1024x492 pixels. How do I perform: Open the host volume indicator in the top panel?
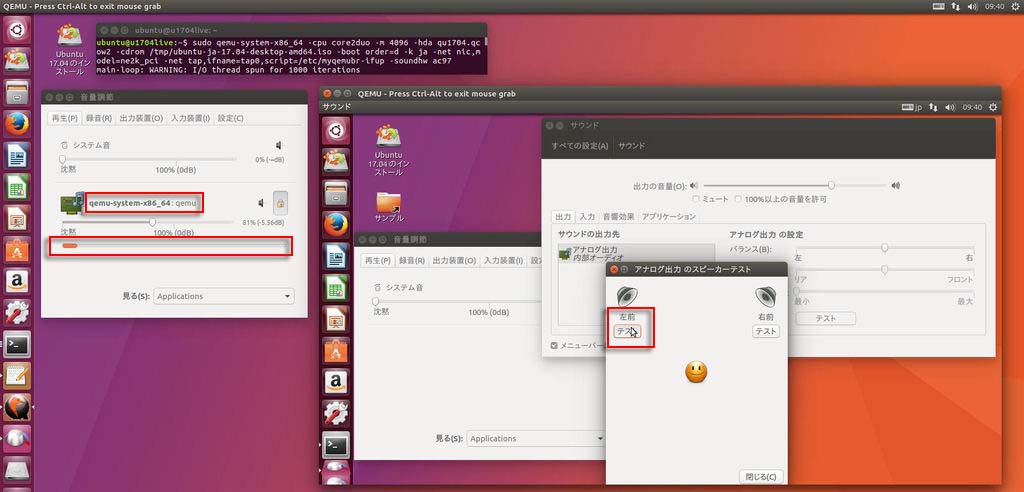tap(972, 7)
